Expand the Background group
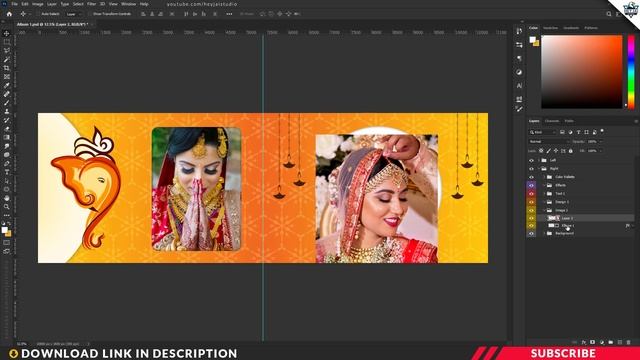The height and width of the screenshot is (360, 640). [x=544, y=233]
